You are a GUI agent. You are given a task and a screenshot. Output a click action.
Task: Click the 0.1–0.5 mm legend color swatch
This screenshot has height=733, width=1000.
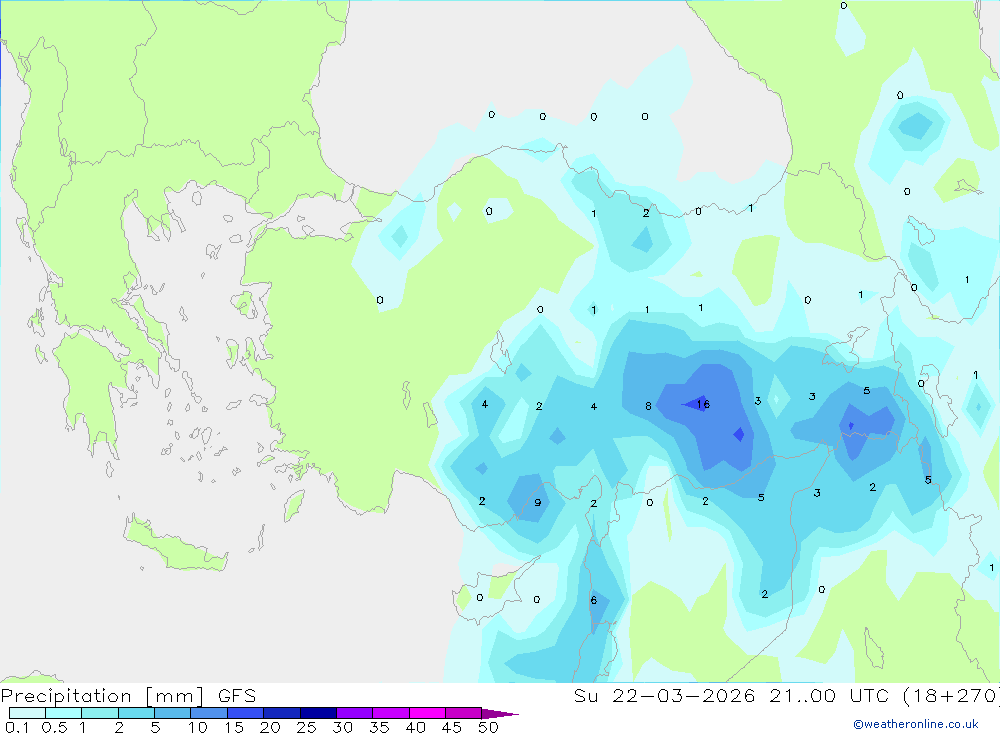tap(27, 713)
